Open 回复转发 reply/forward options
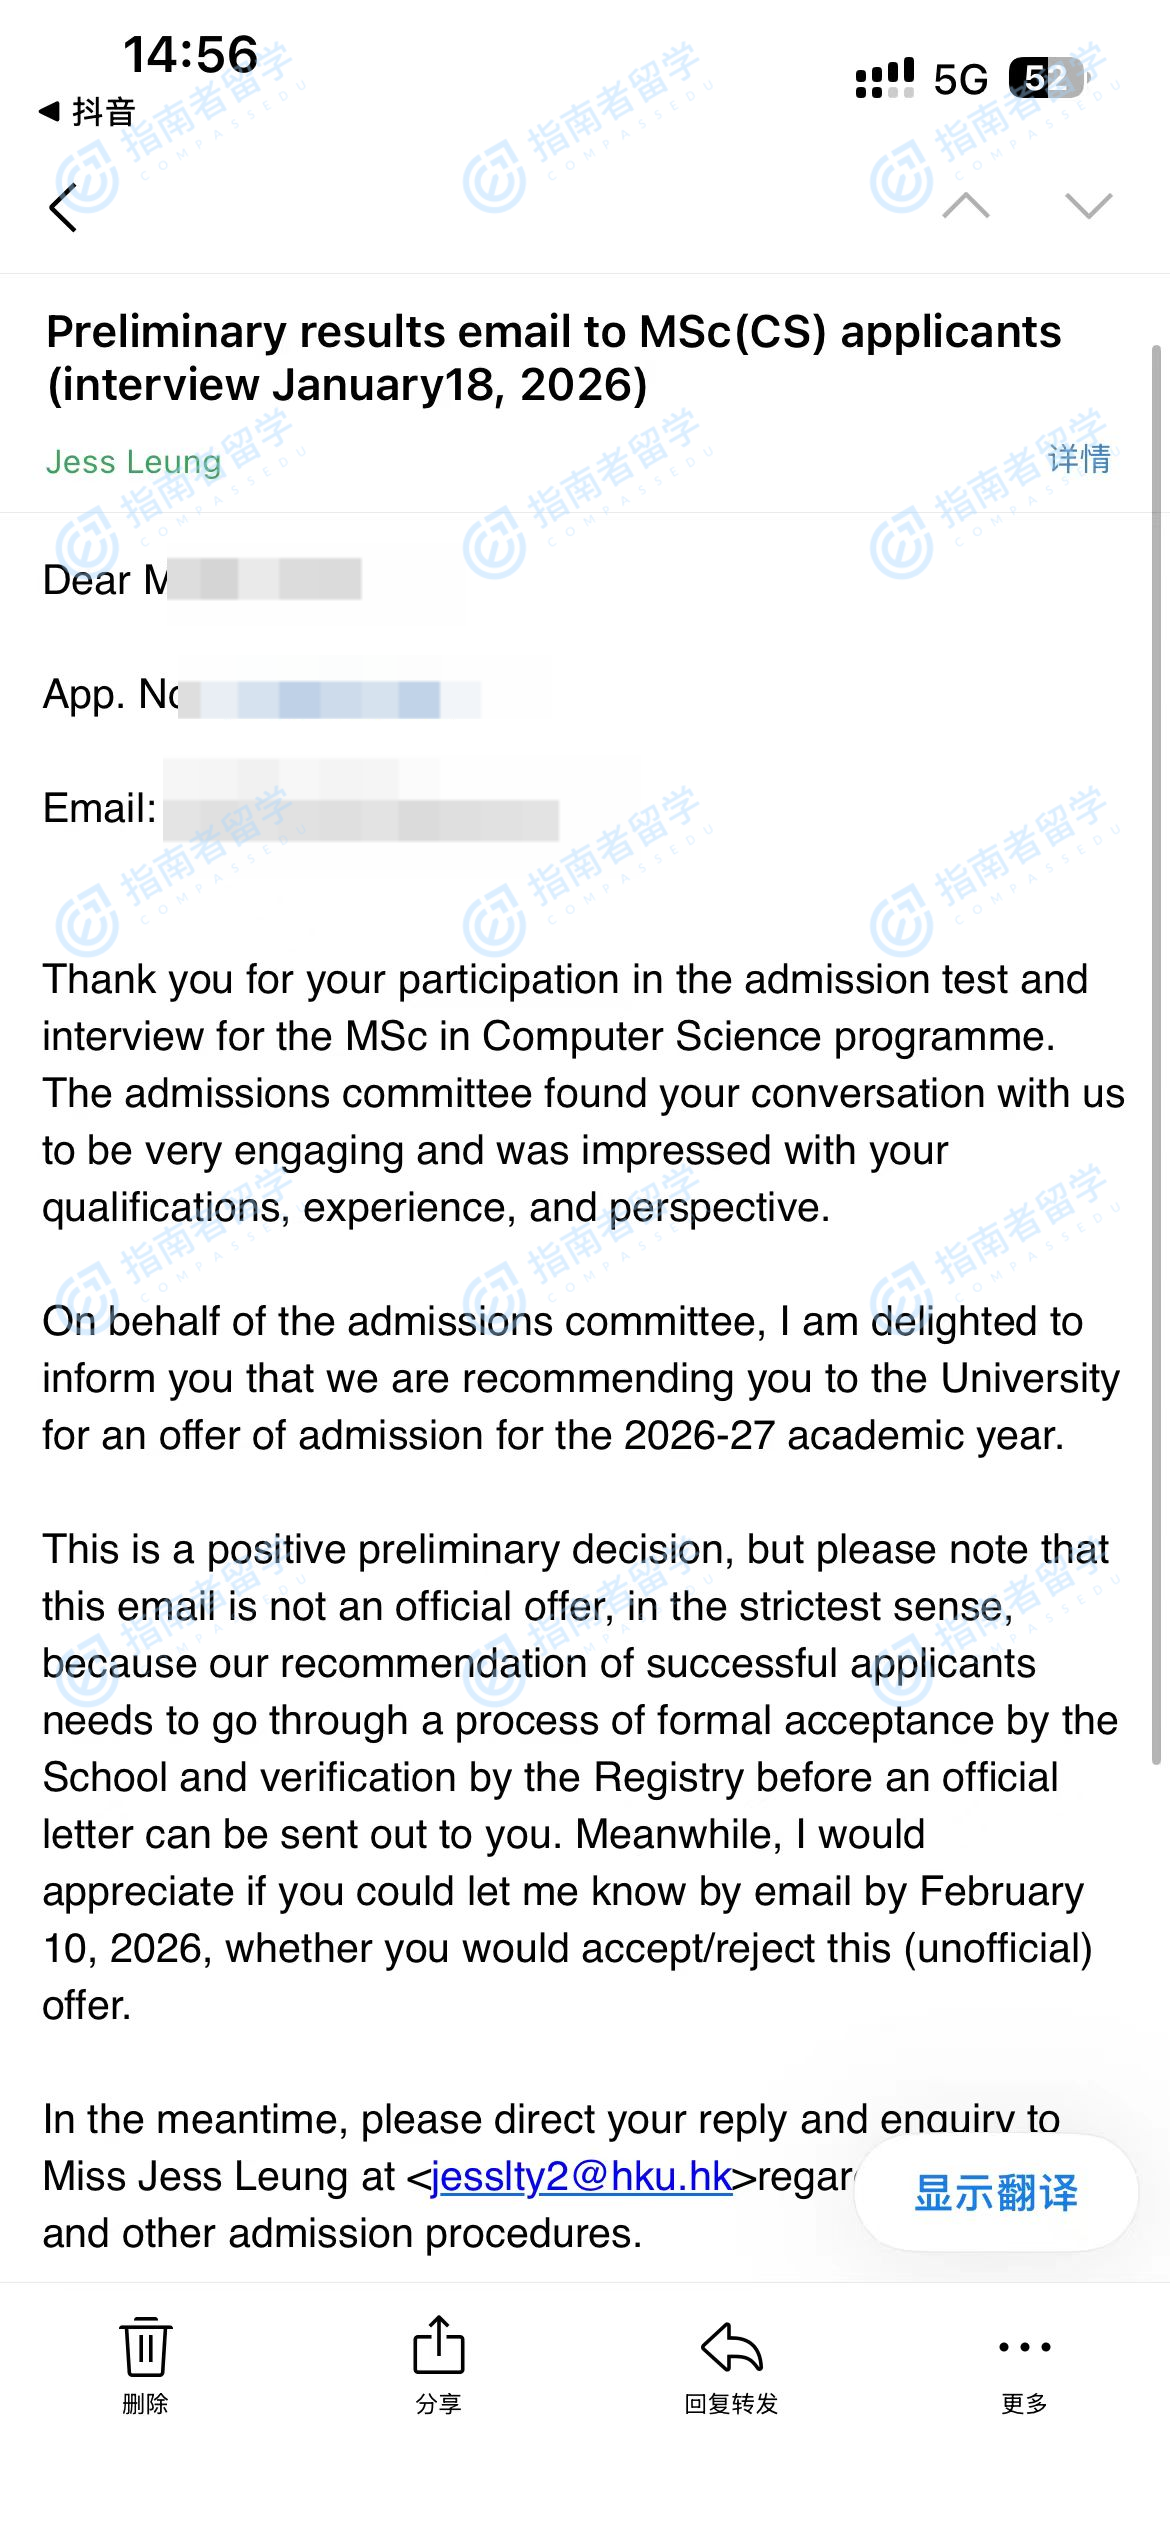 (x=731, y=2362)
